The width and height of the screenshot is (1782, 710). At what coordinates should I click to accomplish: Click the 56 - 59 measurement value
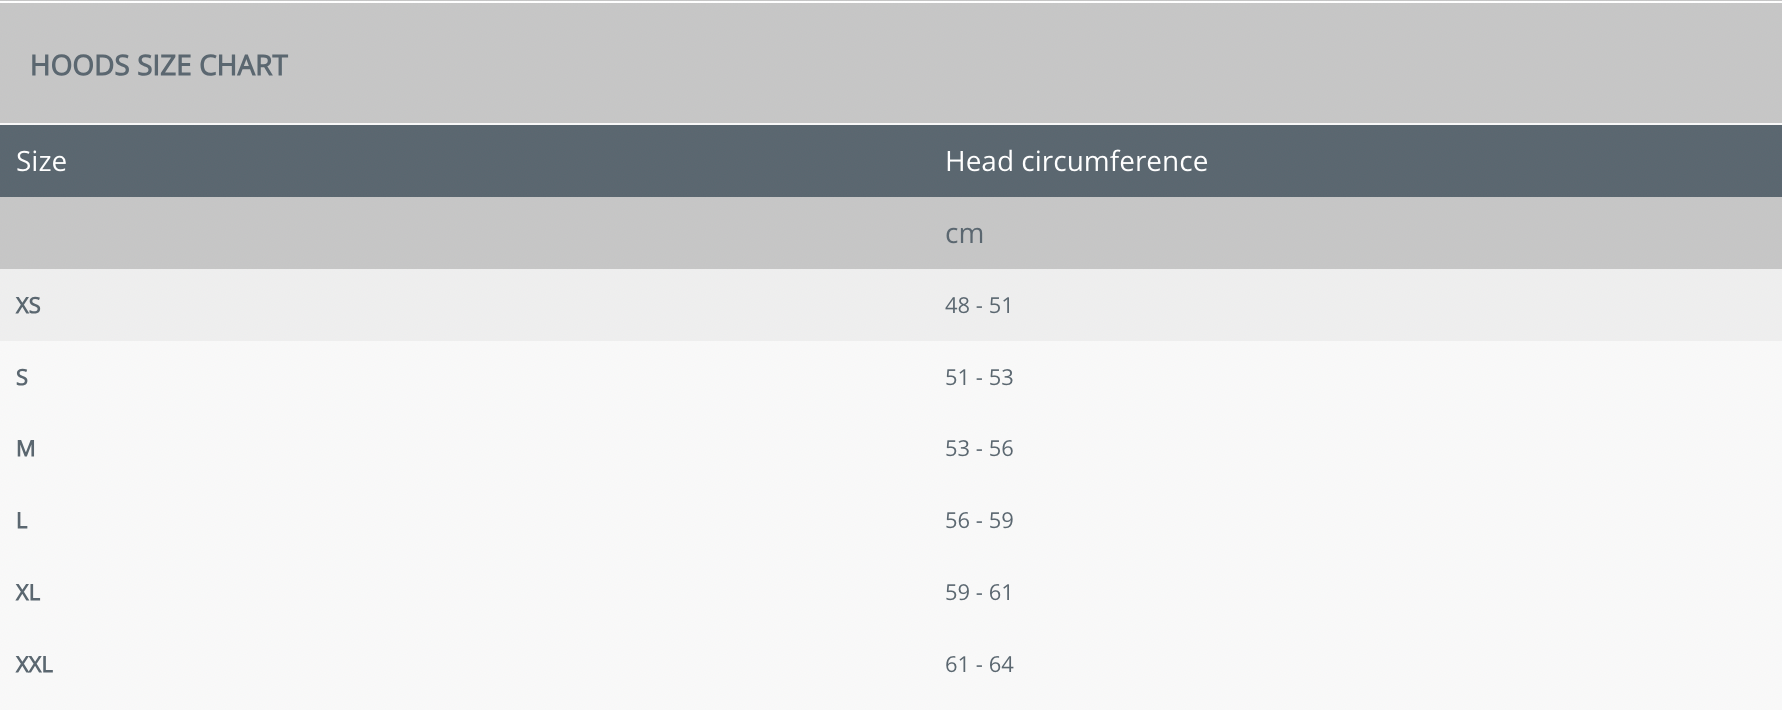pyautogui.click(x=978, y=521)
